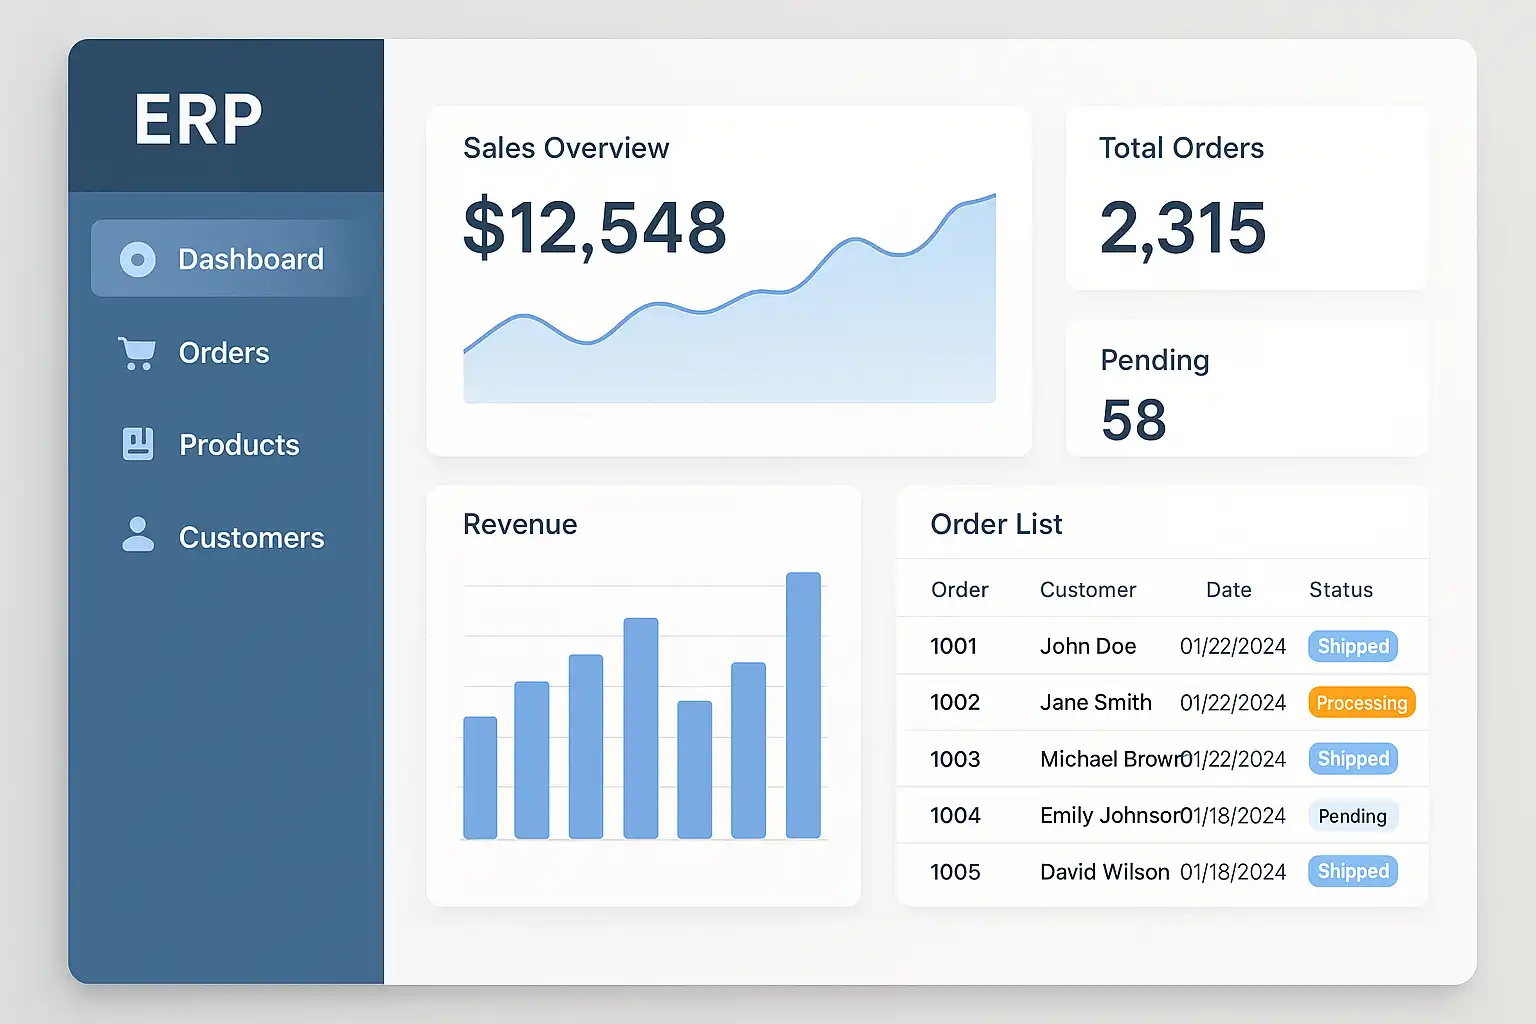Go to the Orders menu label
The height and width of the screenshot is (1024, 1536).
(224, 353)
